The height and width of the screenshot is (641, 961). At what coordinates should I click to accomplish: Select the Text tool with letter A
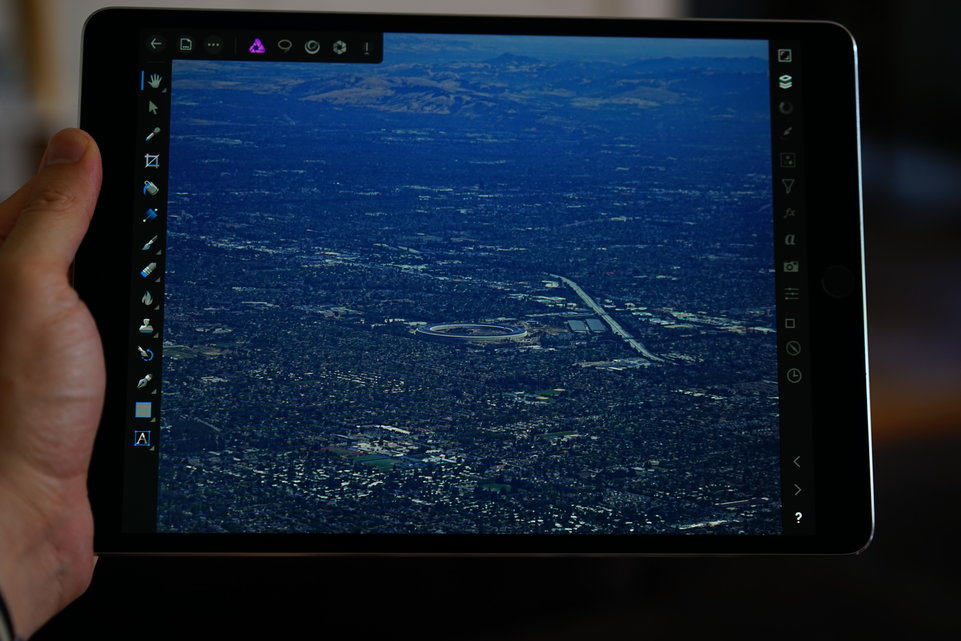142,438
